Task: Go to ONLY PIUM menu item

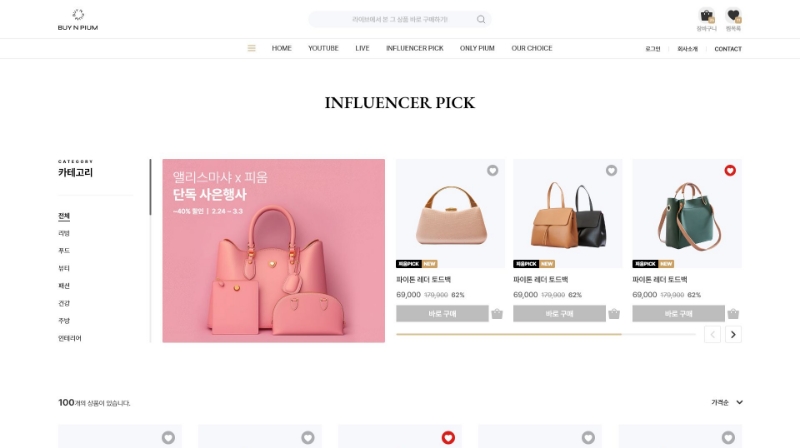Action: pos(477,48)
